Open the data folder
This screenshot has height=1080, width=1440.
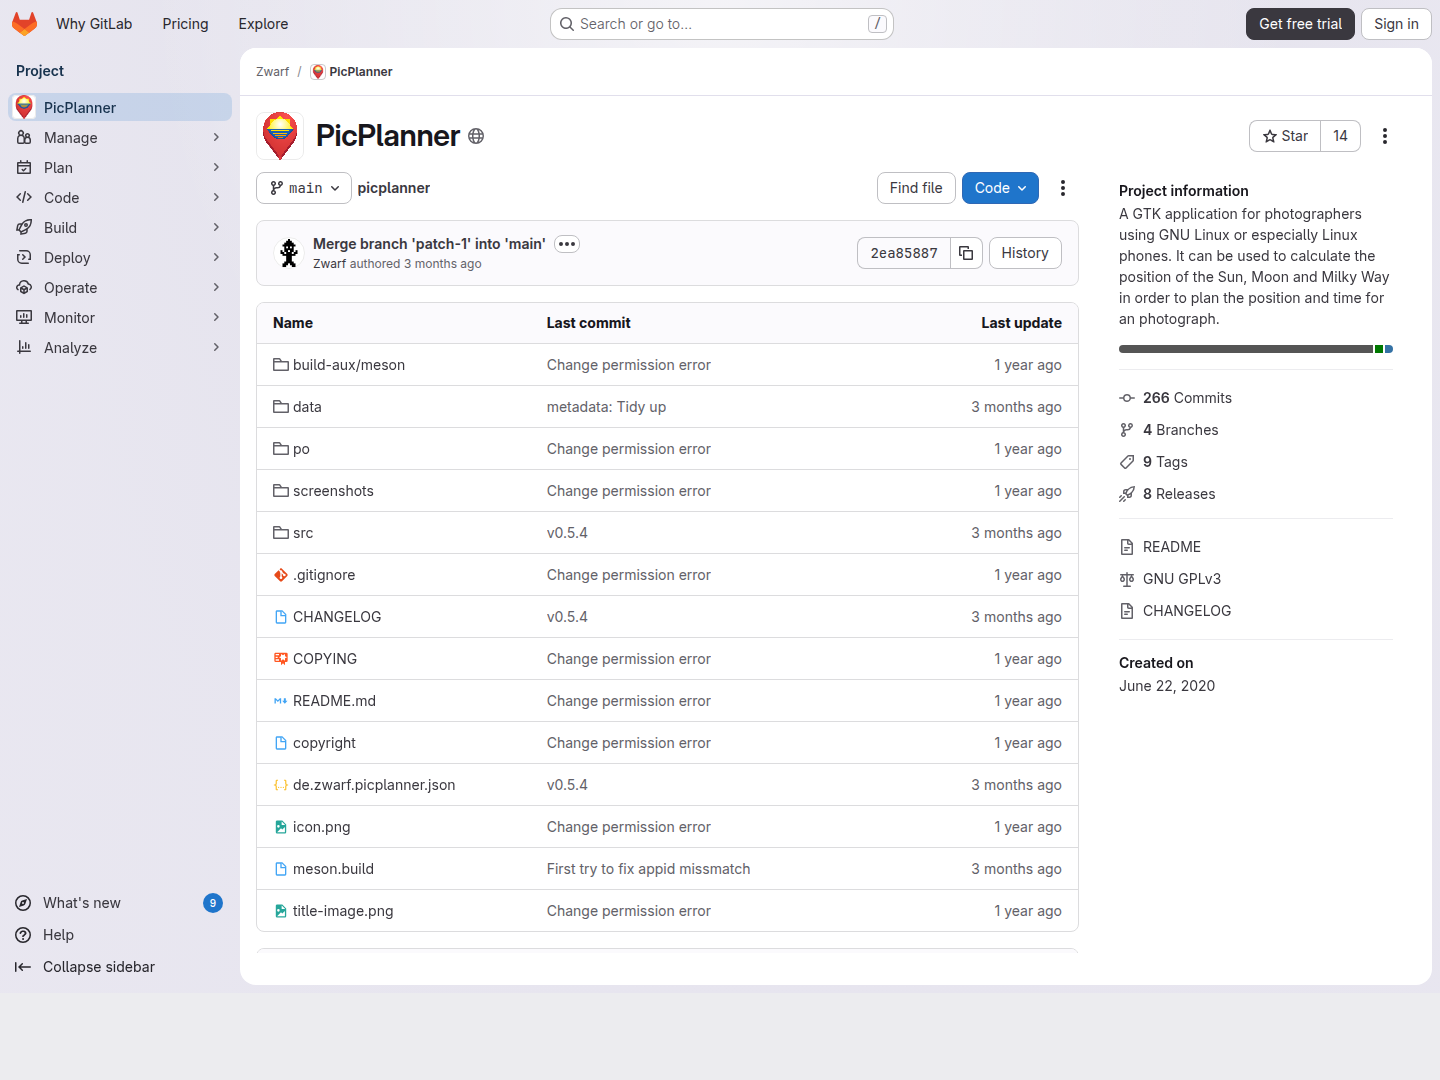[307, 407]
